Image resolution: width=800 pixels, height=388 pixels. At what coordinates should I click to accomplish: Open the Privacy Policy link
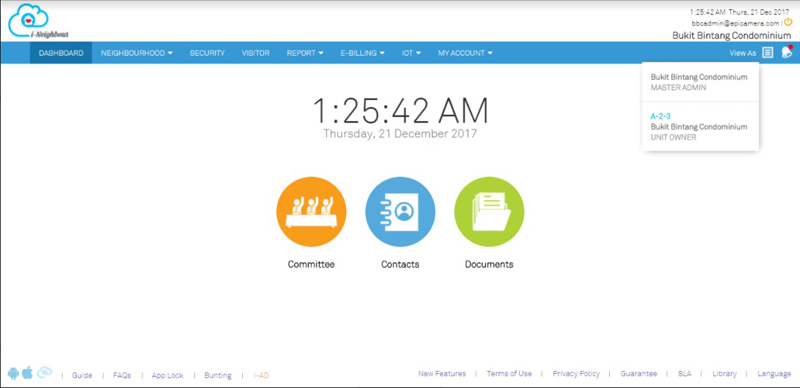(x=576, y=374)
